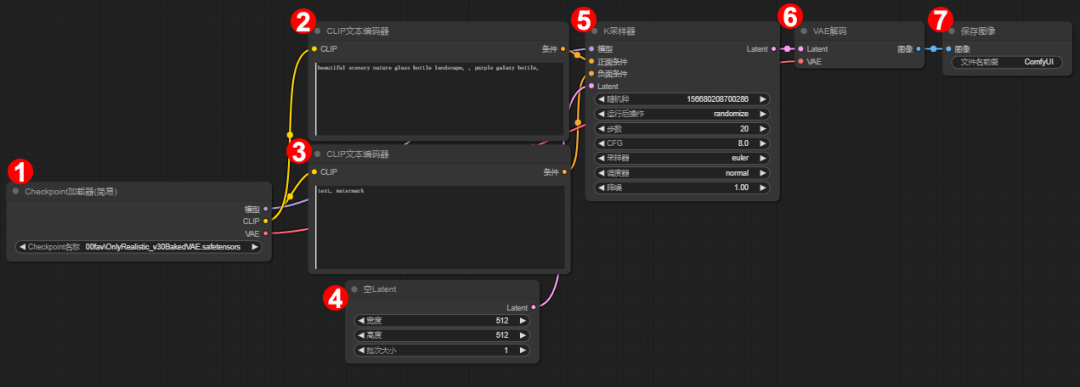
Task: Click the 图像 output socket on the VAE解码 node
Action: click(919, 49)
